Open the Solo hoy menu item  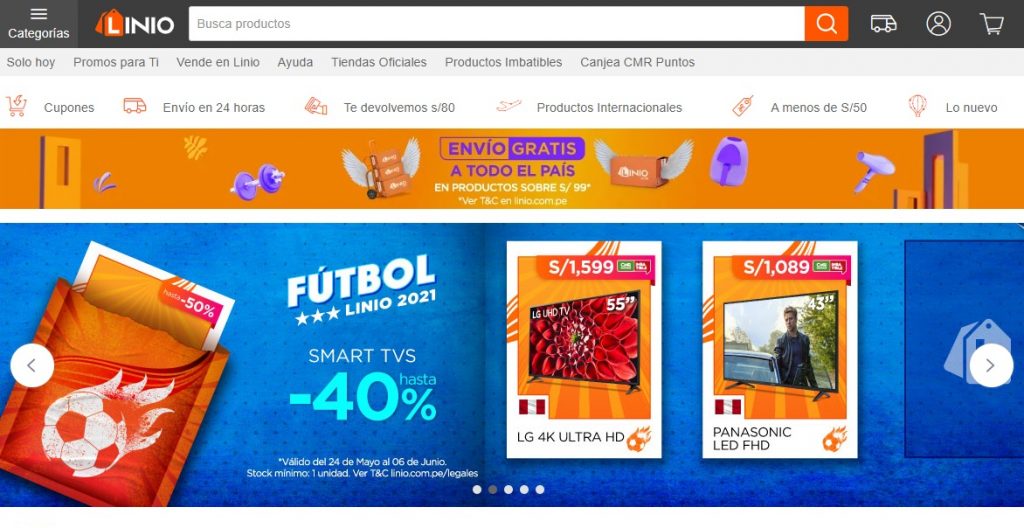[31, 63]
